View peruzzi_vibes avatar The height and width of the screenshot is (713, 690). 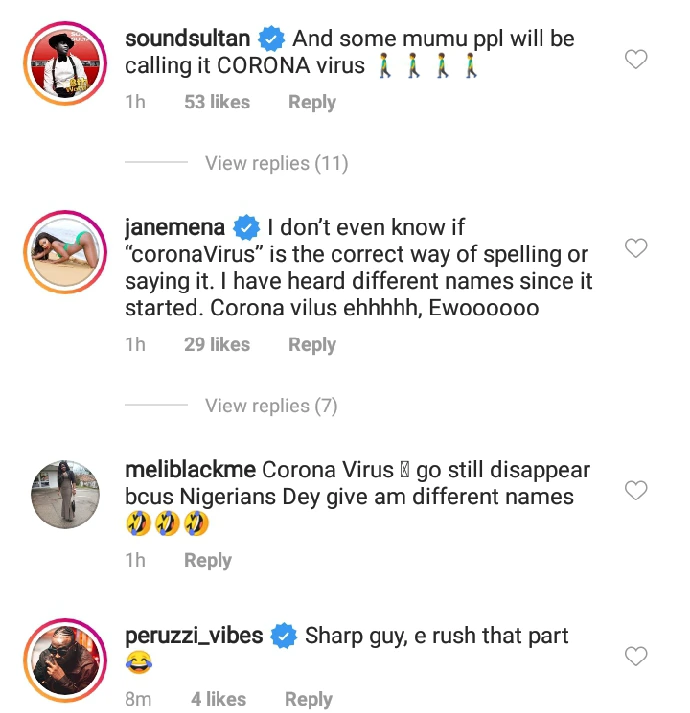pos(65,659)
